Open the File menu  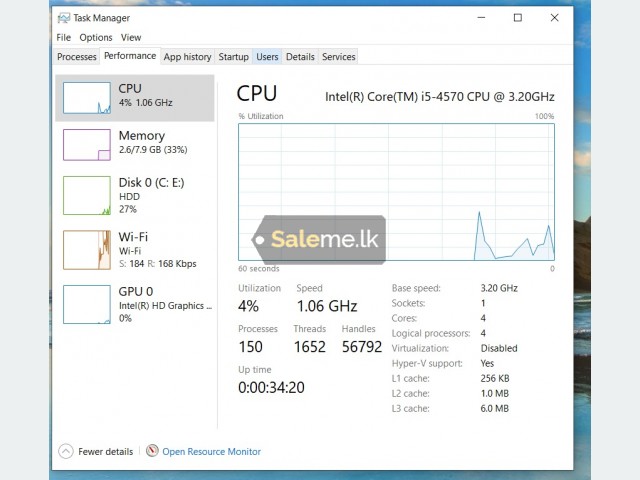[x=63, y=38]
